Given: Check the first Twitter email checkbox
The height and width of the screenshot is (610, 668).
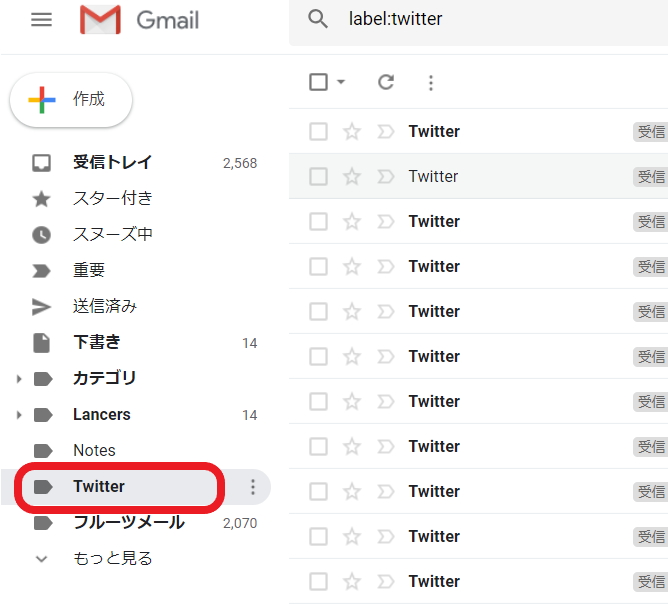Looking at the screenshot, I should click(318, 132).
